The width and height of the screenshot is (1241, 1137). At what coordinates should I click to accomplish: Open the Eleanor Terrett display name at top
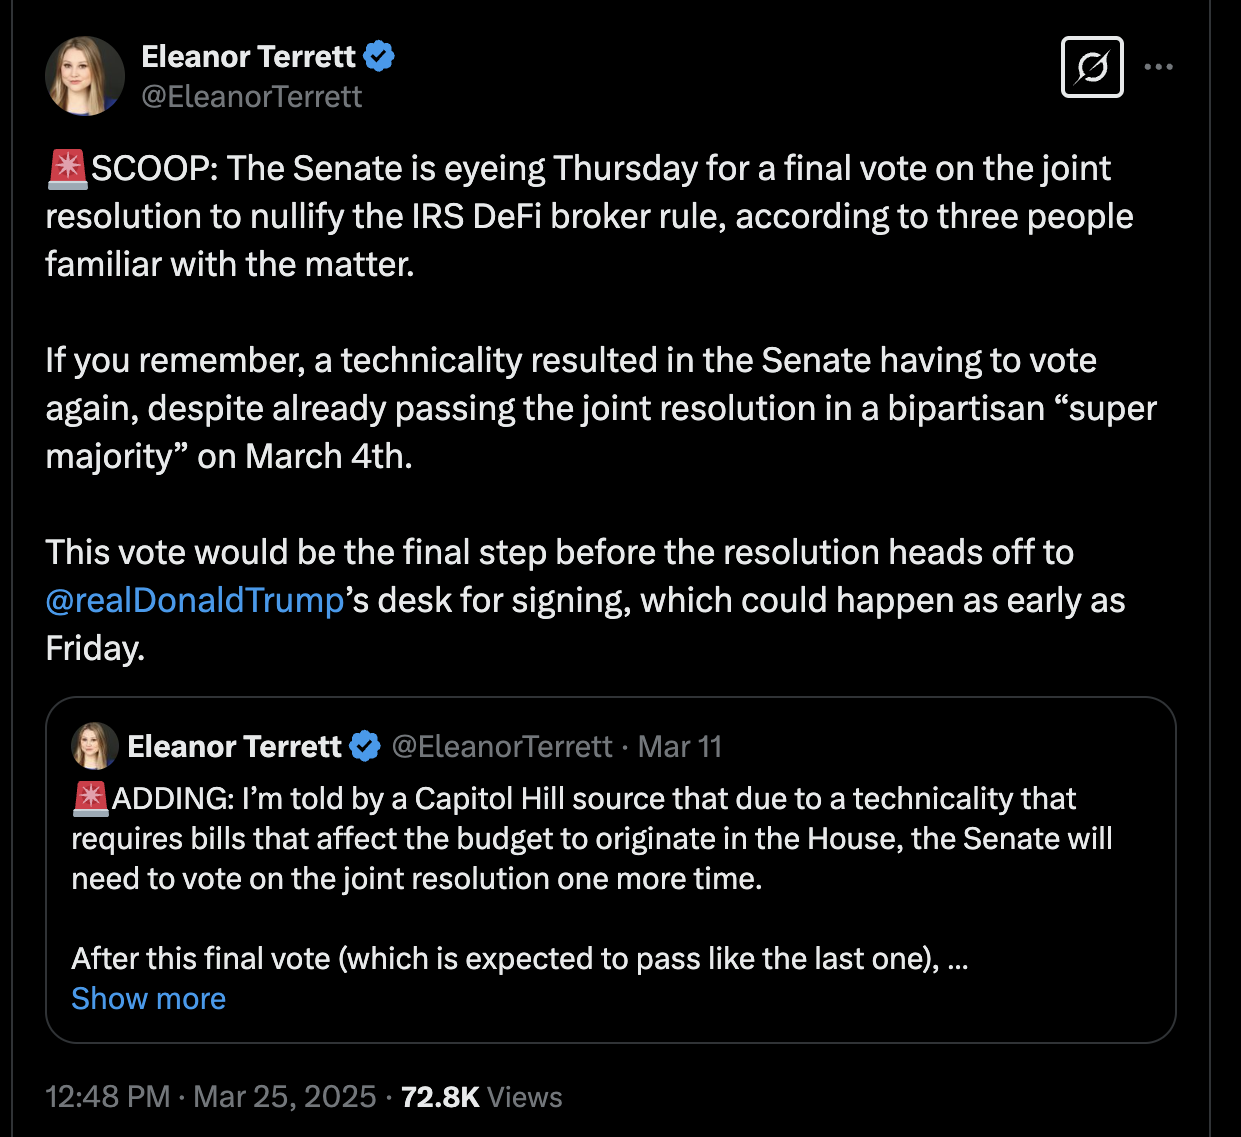[248, 56]
